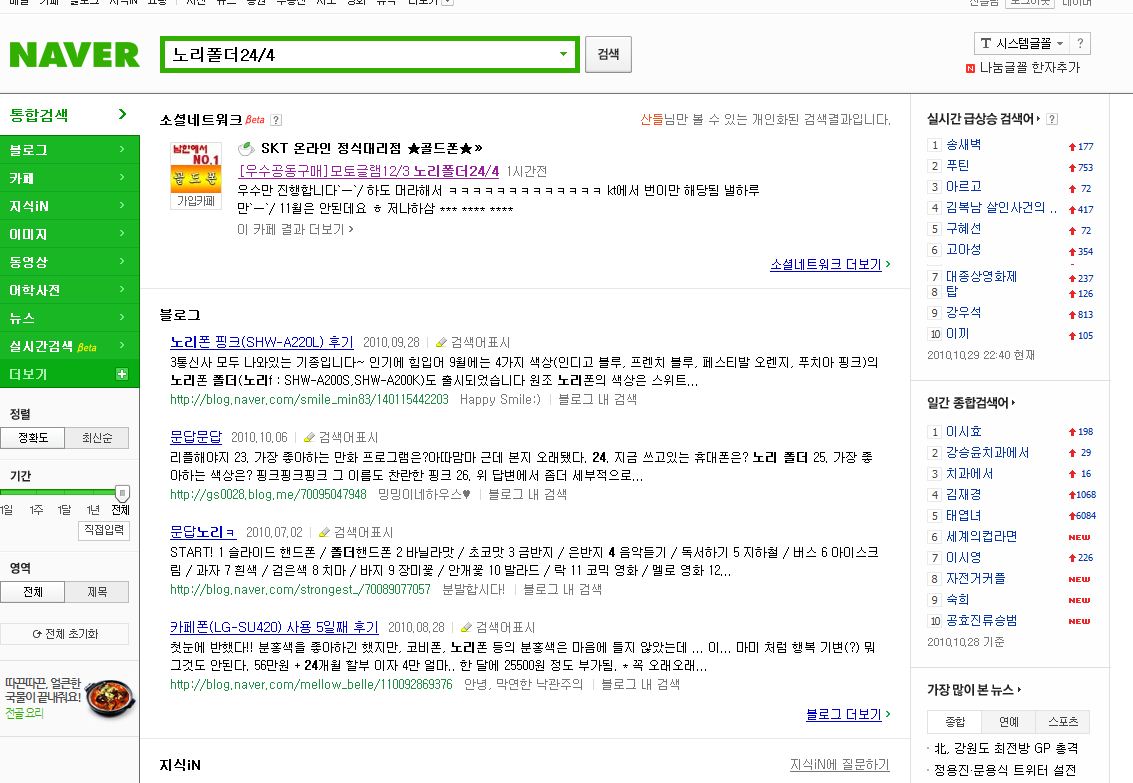Viewport: 1133px width, 783px height.
Task: Open the 뉴스 search category
Action: coord(69,318)
